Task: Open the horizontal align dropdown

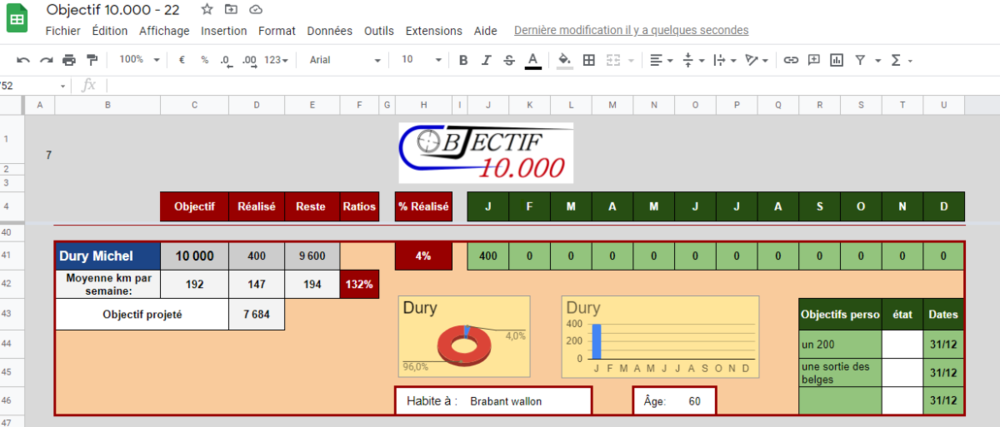Action: pyautogui.click(x=661, y=60)
